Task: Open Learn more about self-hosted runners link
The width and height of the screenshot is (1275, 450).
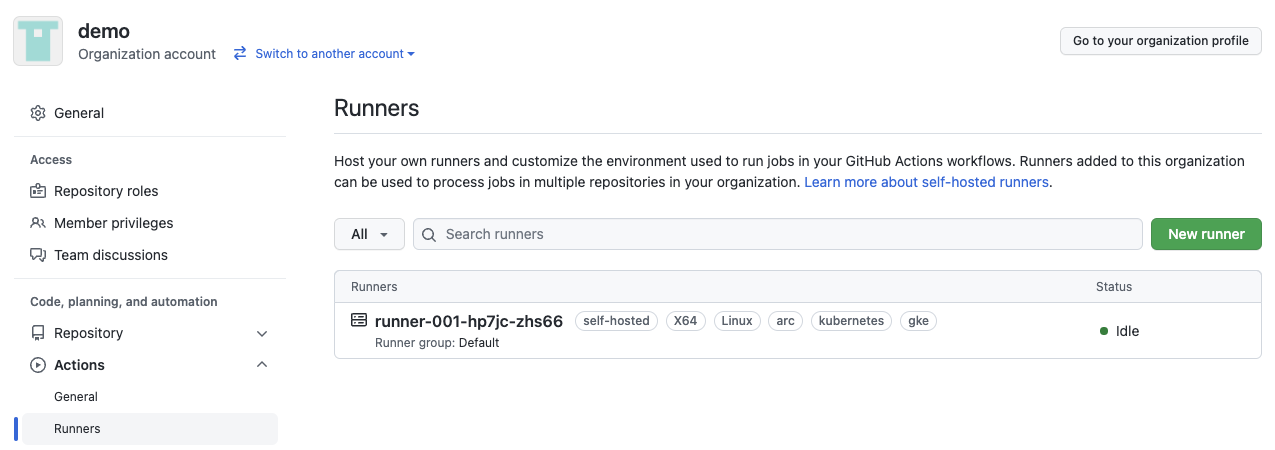Action: click(926, 183)
